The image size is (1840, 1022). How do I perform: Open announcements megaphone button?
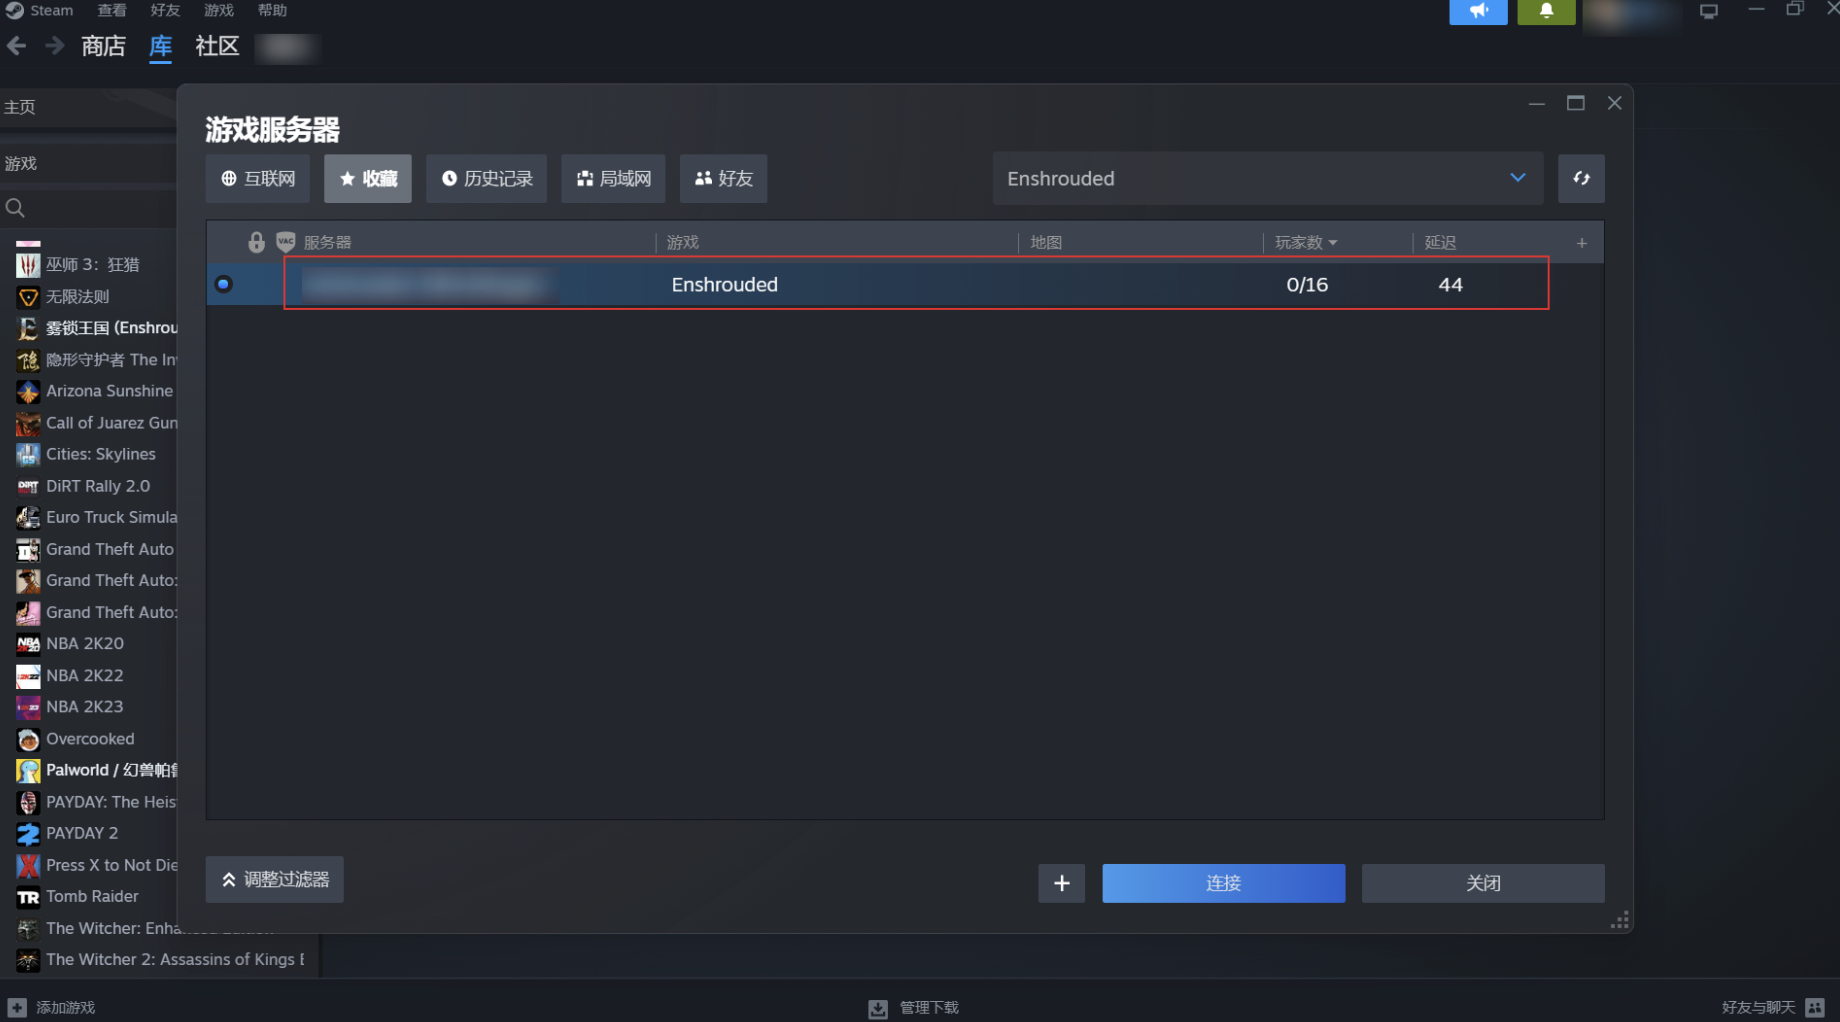(1478, 11)
